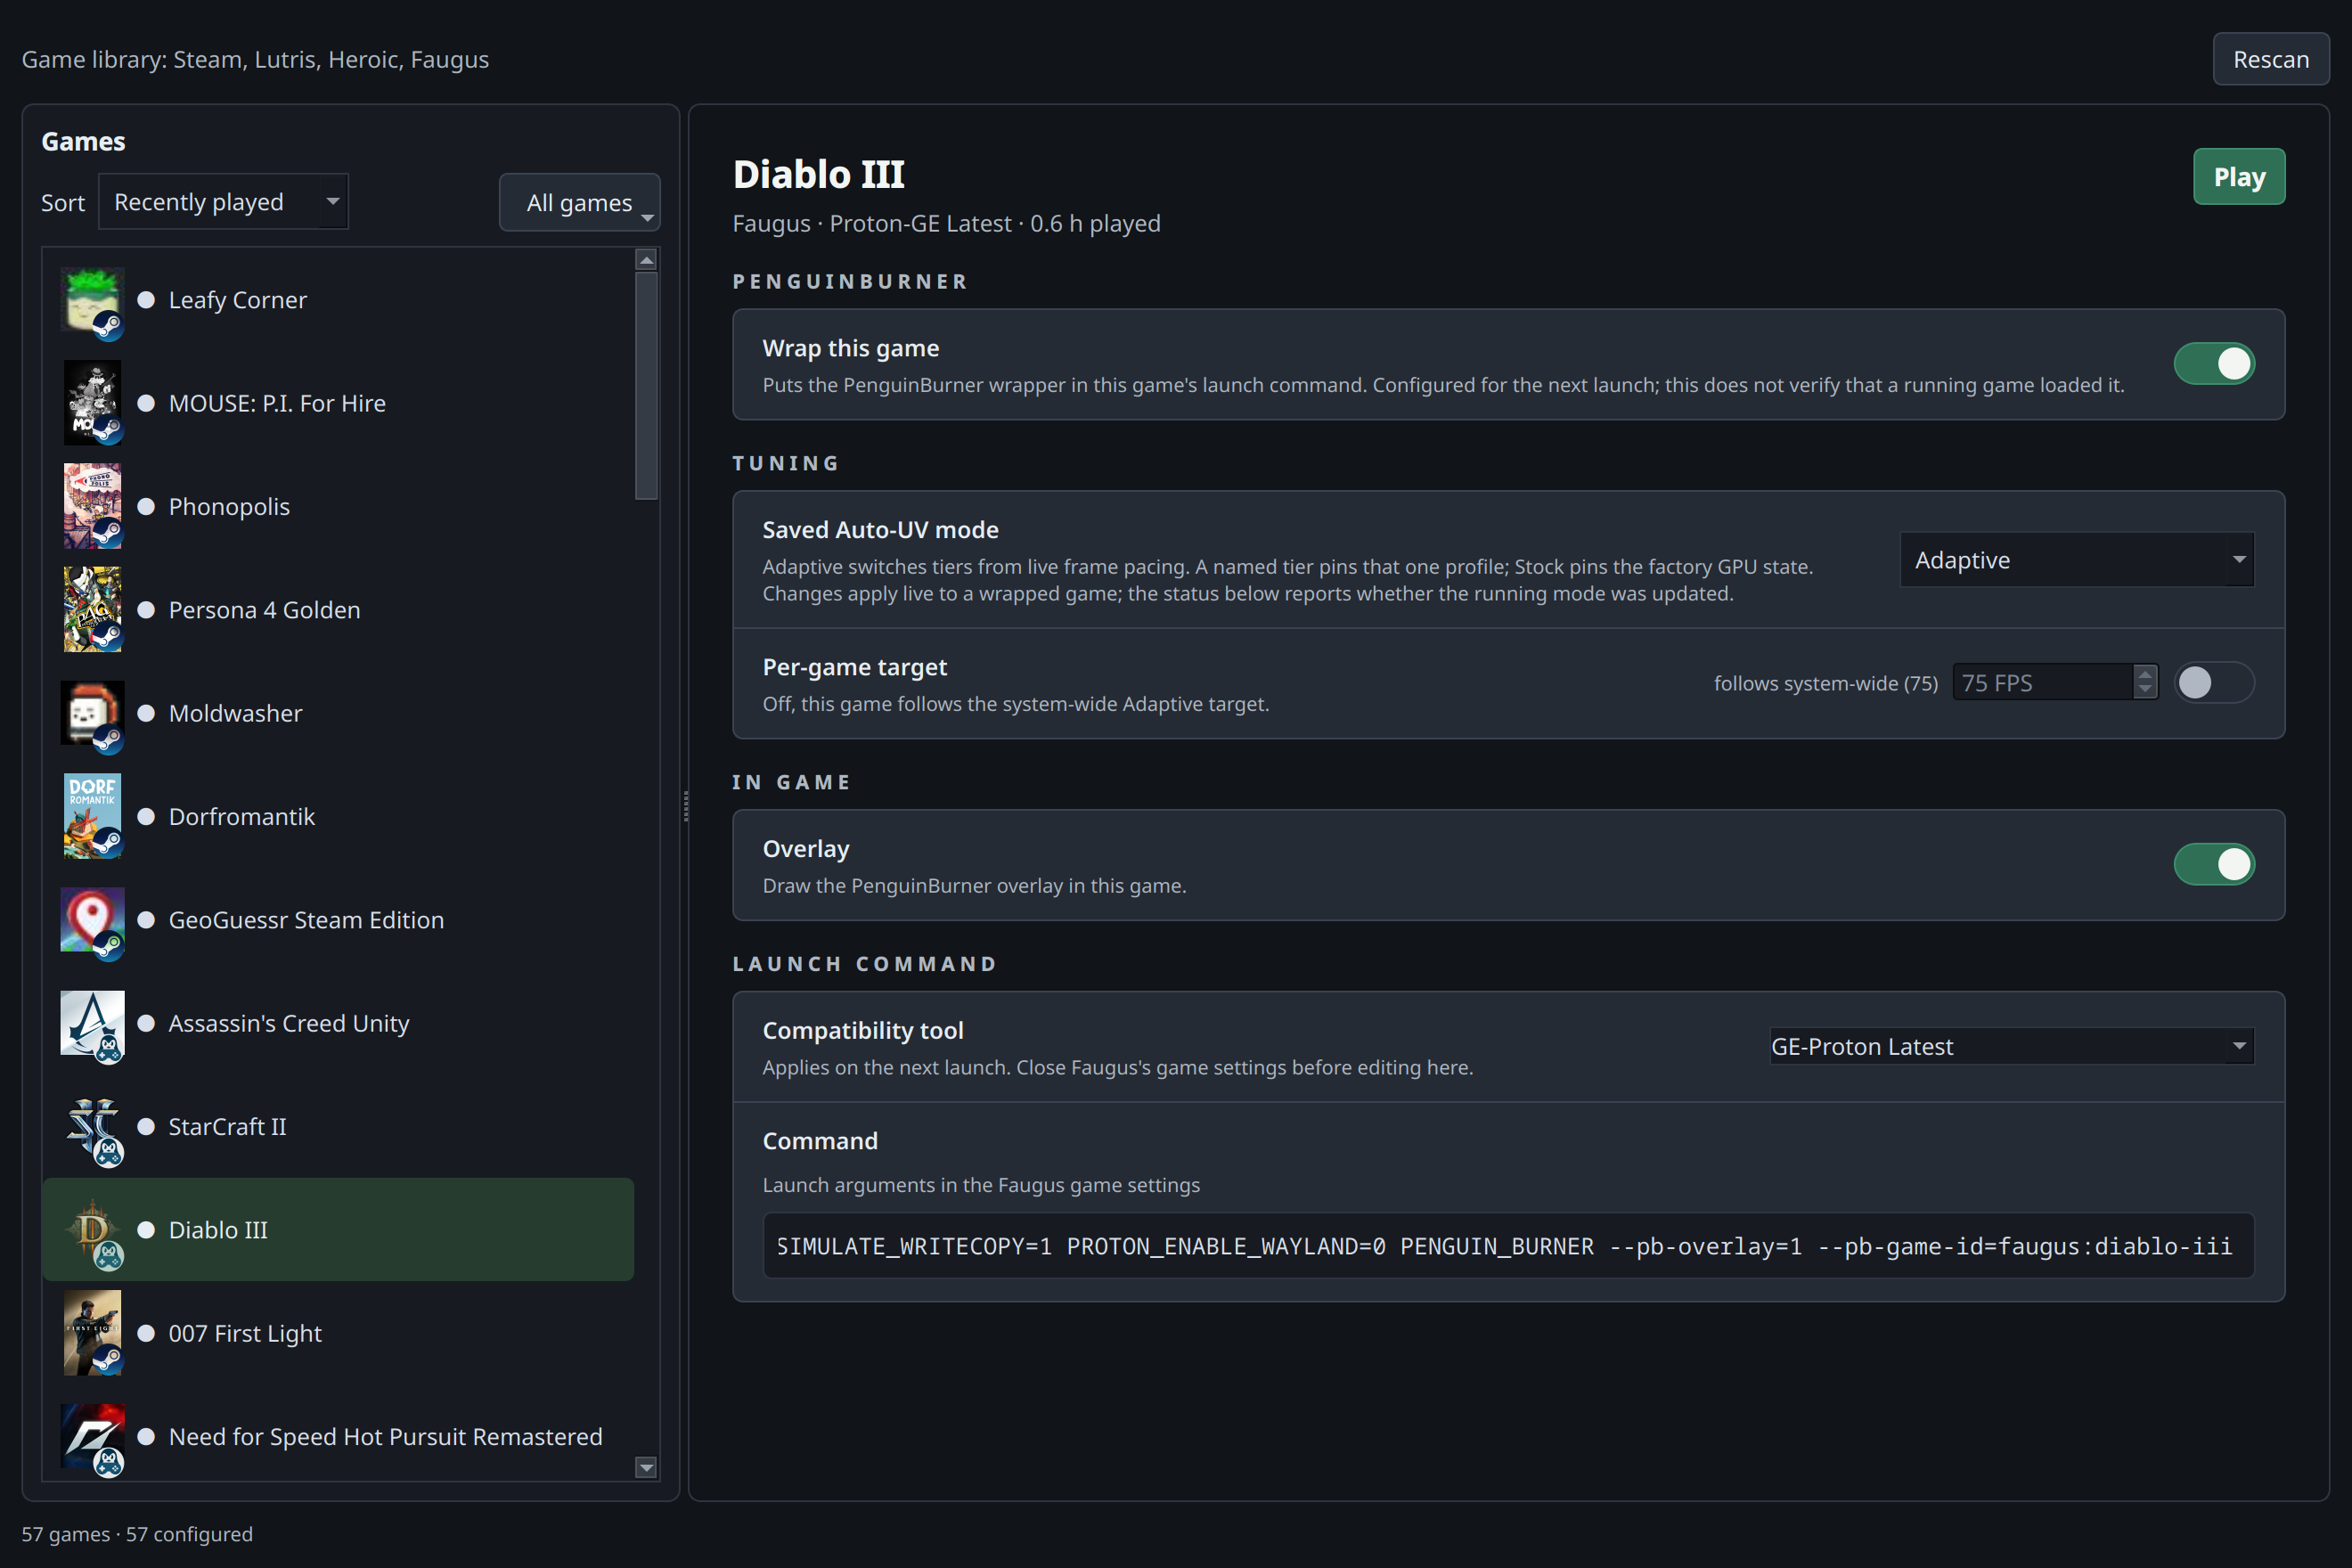
Task: Disable the Wrap this game toggle
Action: tap(2214, 364)
